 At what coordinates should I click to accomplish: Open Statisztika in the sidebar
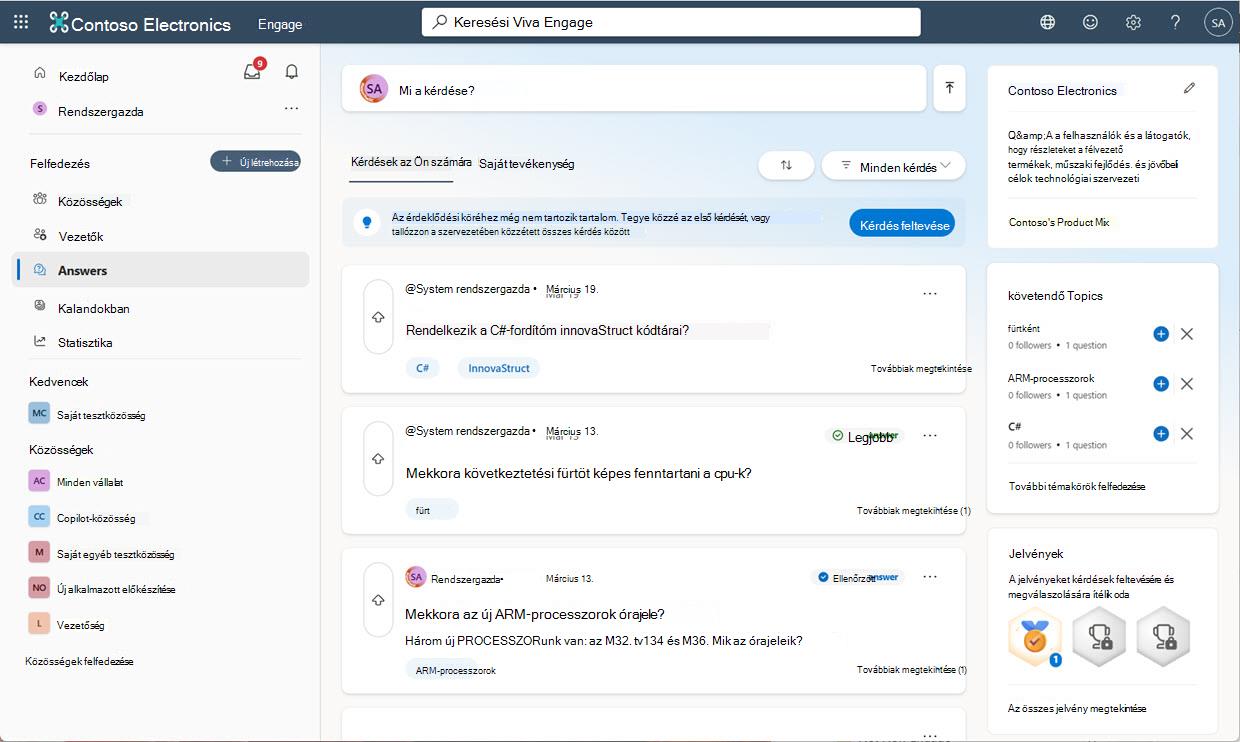pos(85,342)
